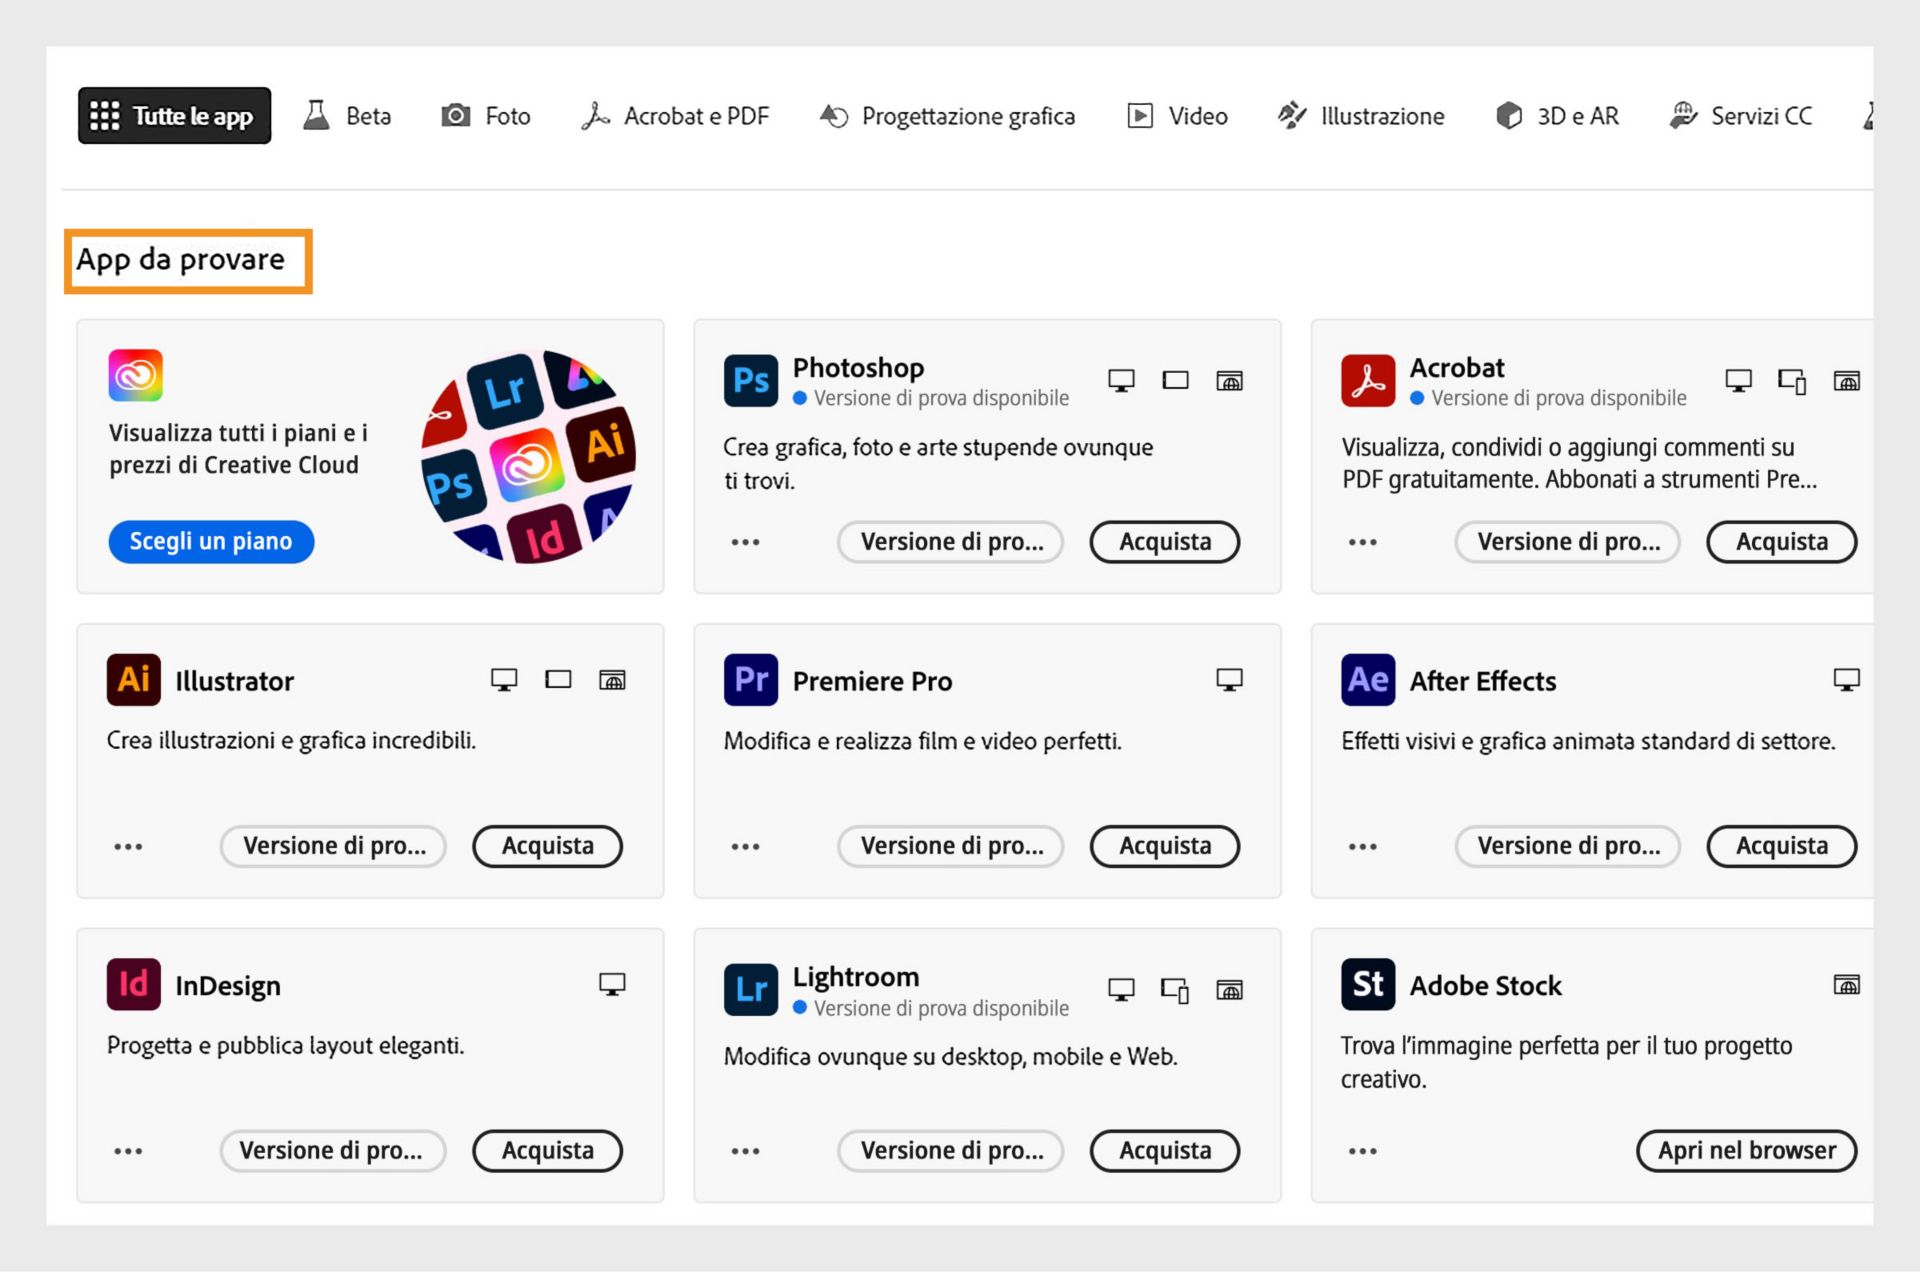
Task: Click the Scegli un piano button
Action: click(x=211, y=541)
